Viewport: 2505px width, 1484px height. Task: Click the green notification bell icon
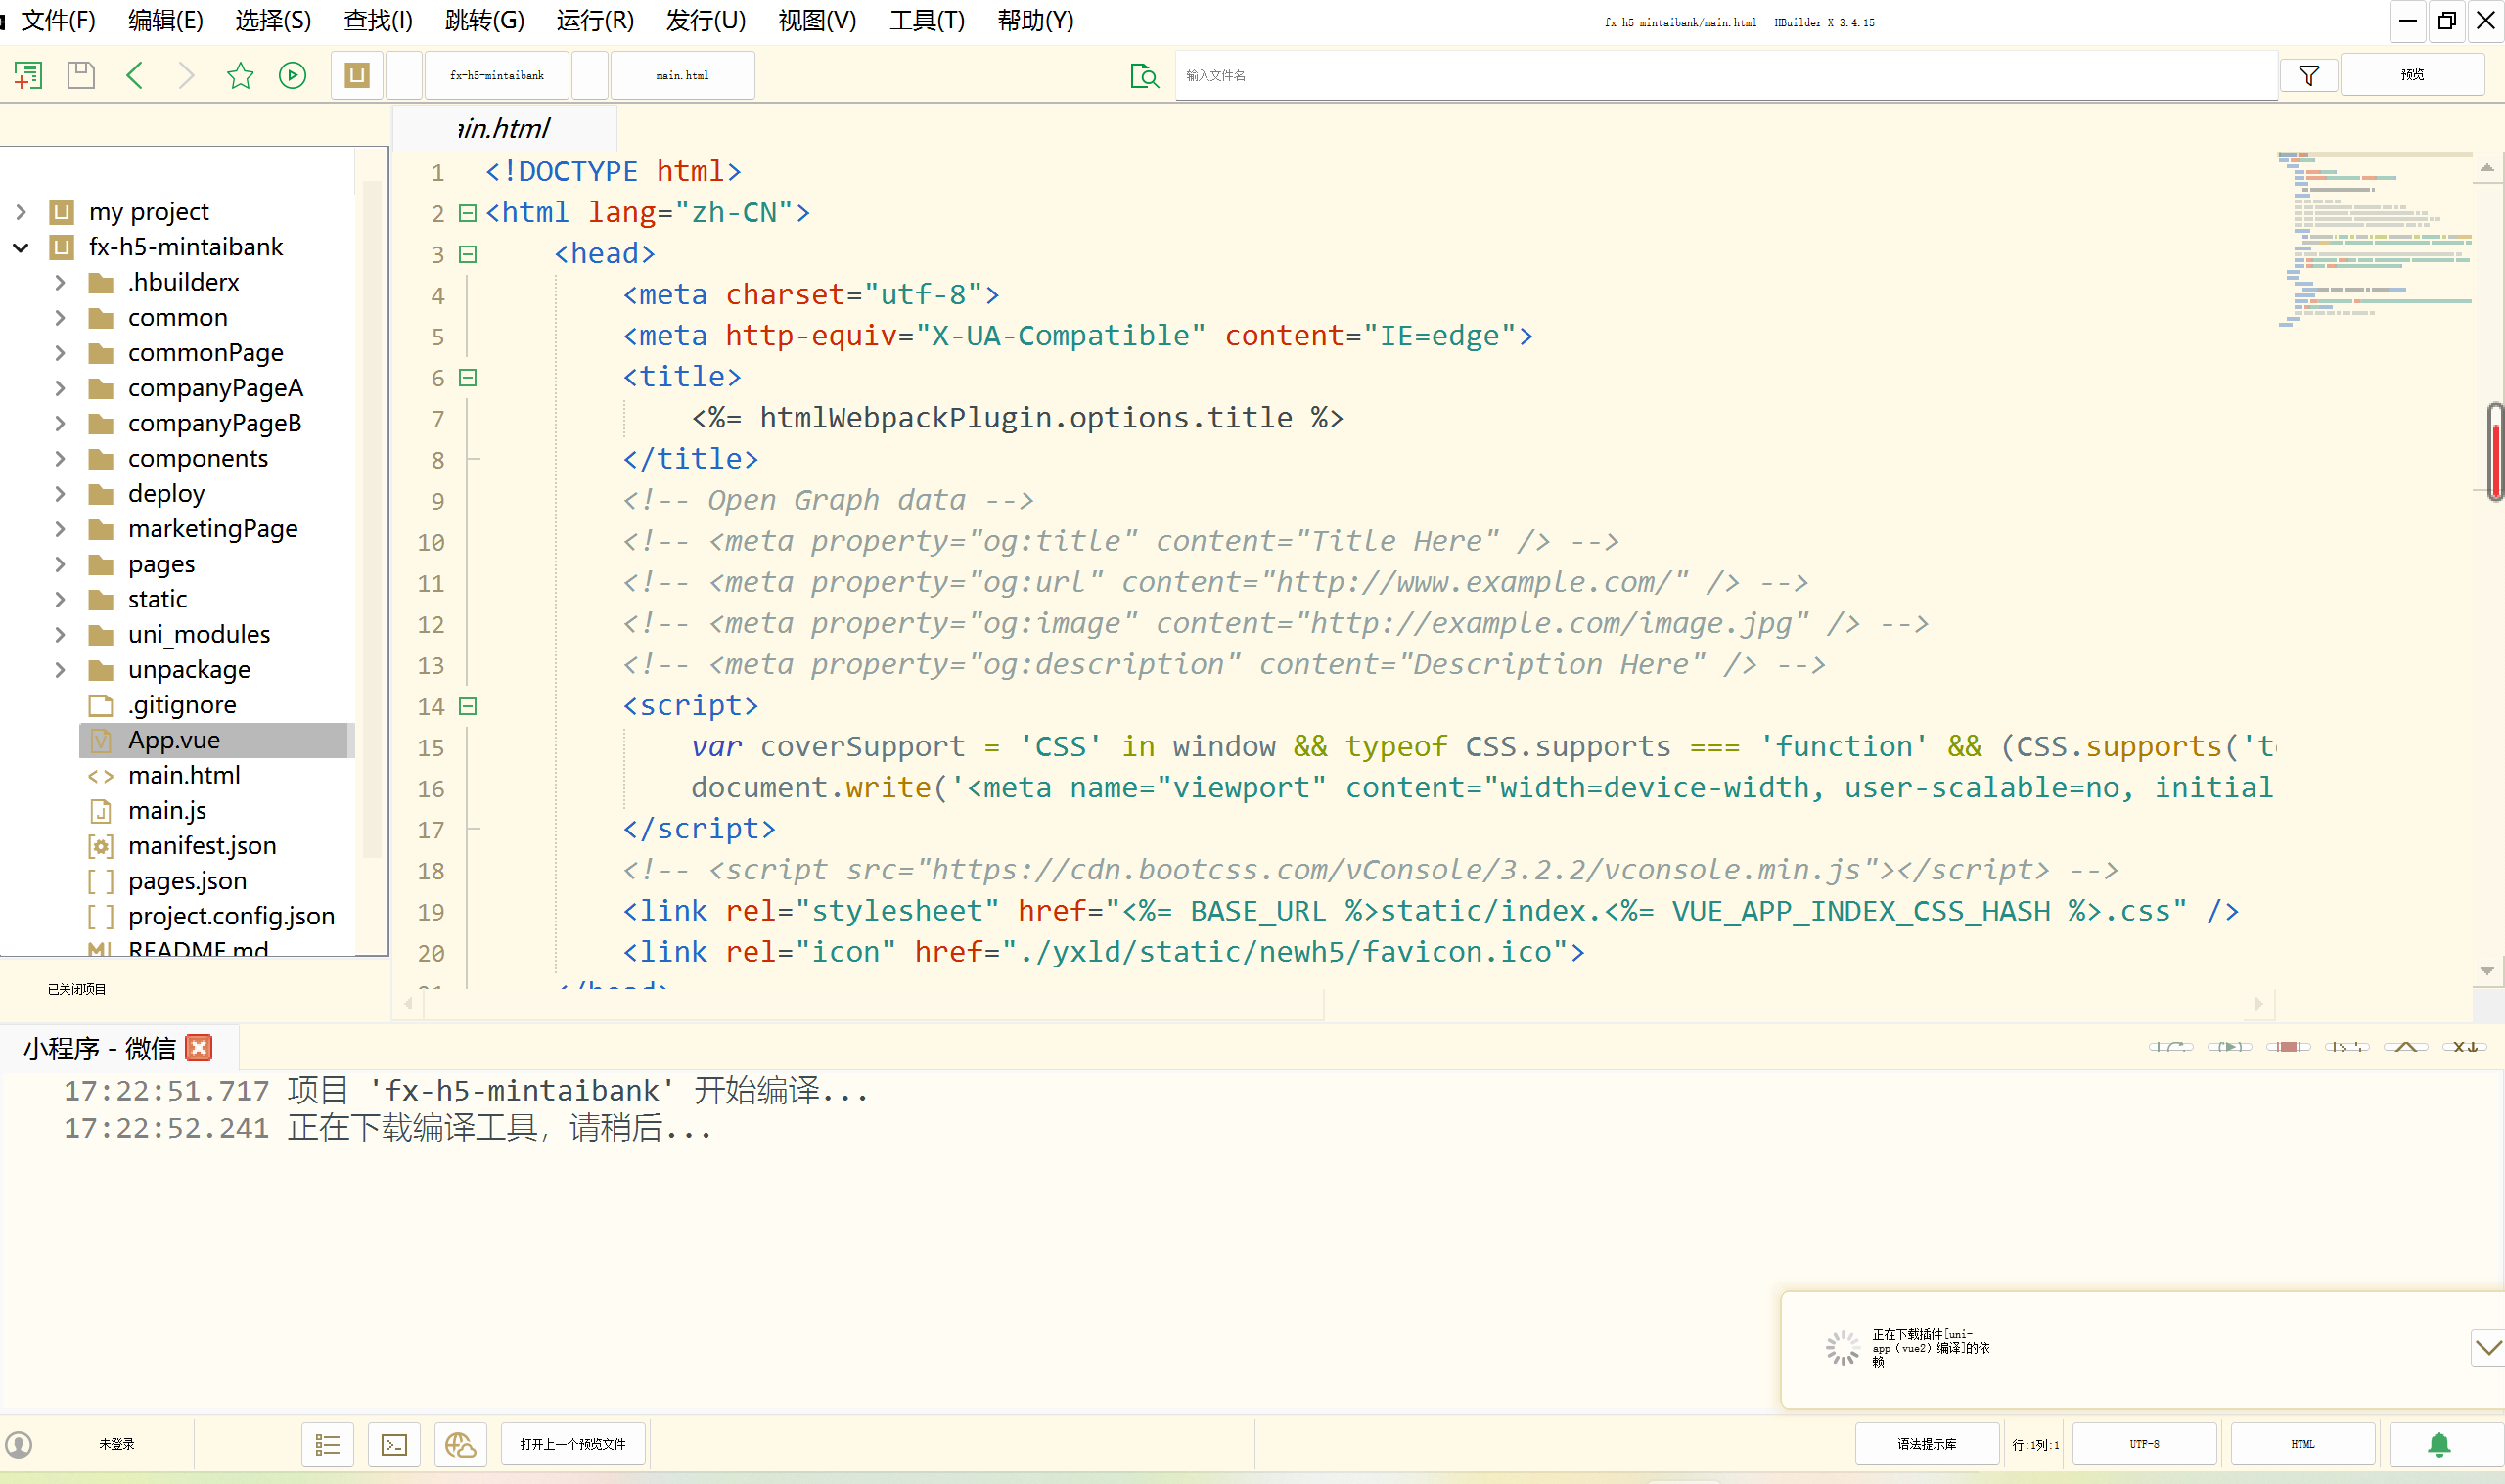click(x=2439, y=1444)
